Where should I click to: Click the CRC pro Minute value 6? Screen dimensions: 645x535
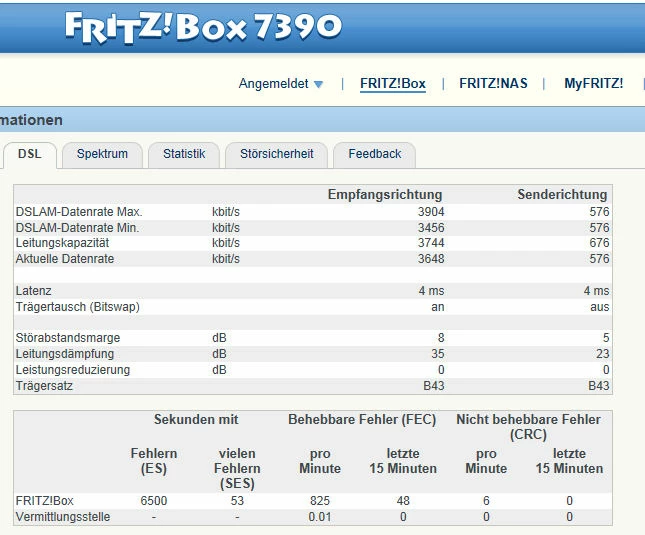click(x=486, y=501)
